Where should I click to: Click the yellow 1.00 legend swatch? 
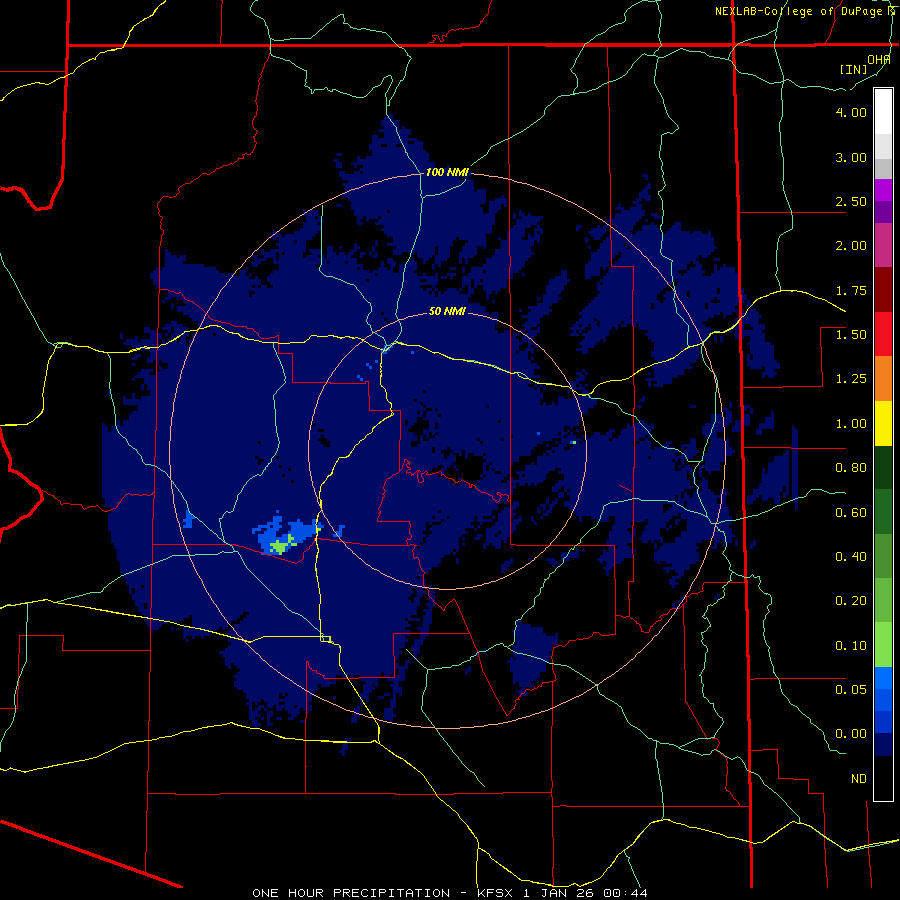(883, 423)
